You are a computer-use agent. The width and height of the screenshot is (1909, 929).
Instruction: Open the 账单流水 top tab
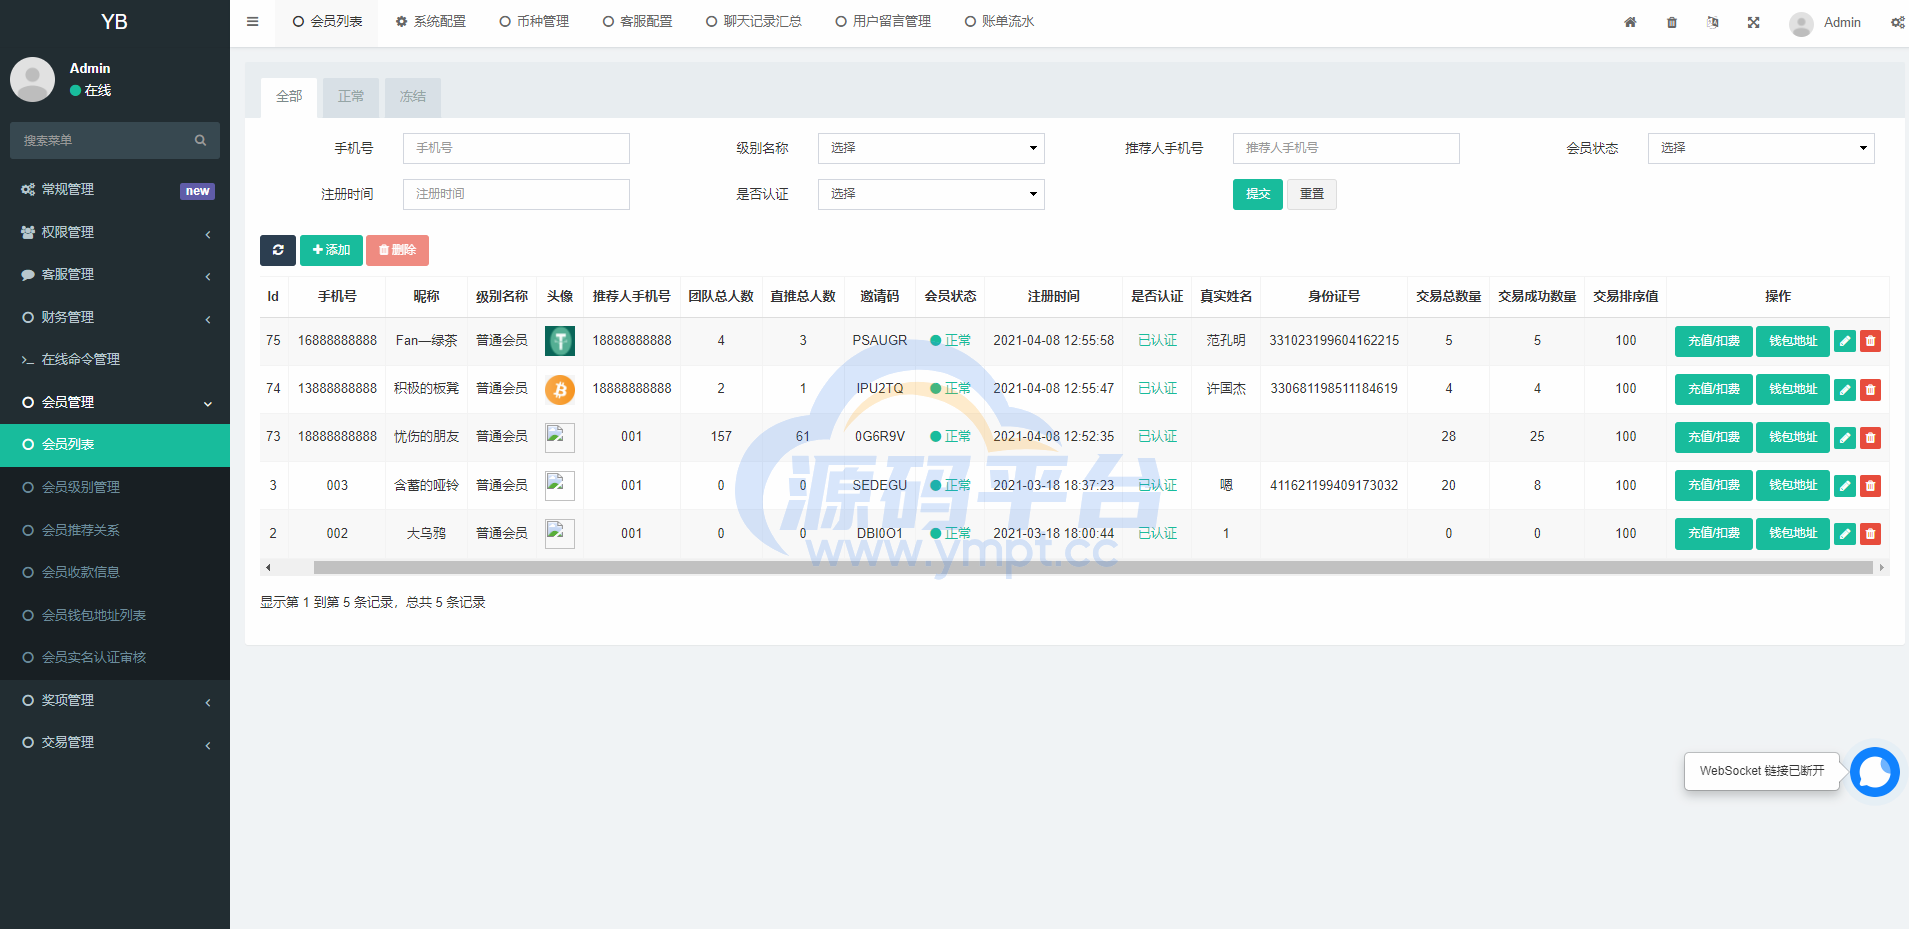click(999, 22)
